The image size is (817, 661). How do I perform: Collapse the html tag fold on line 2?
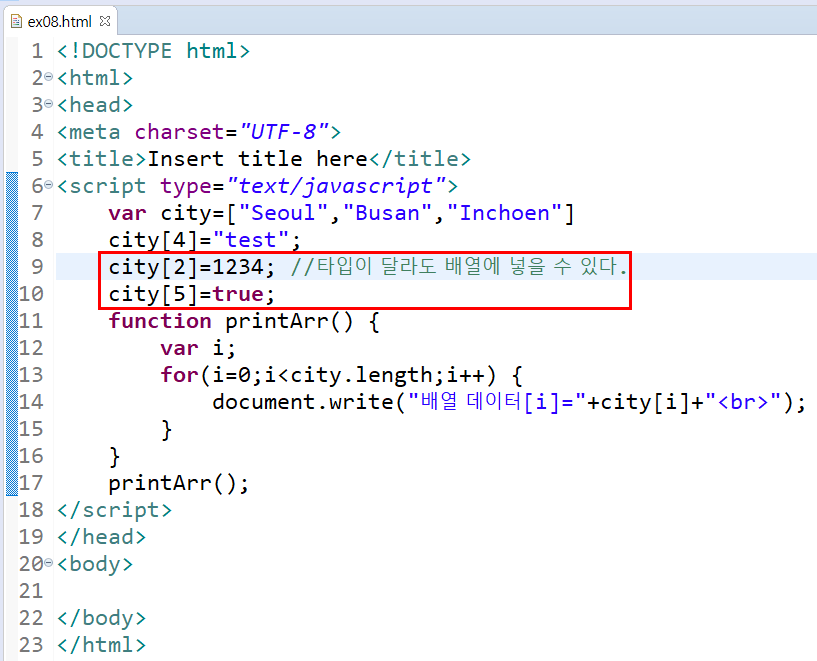48,77
